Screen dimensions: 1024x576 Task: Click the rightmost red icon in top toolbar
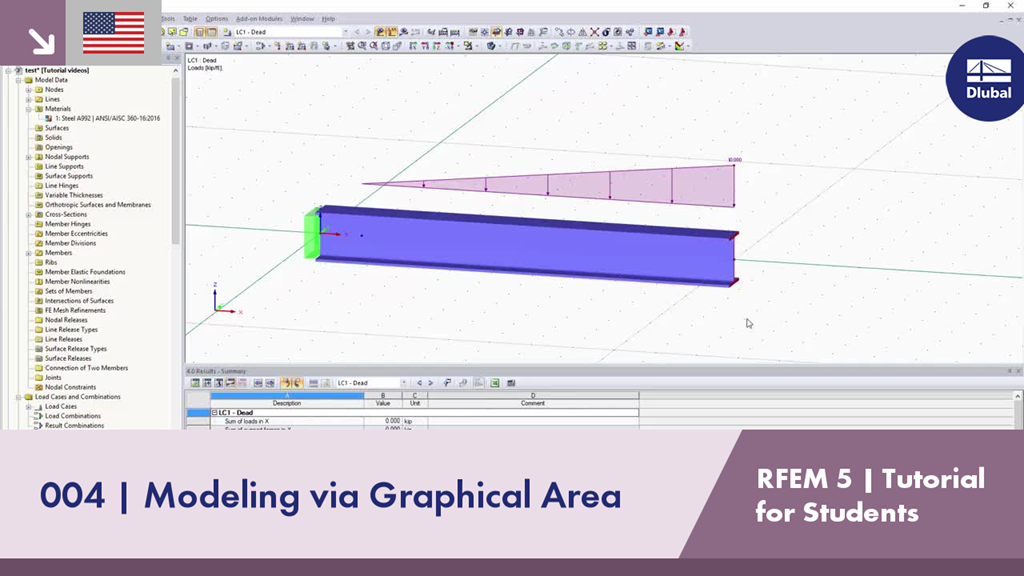point(682,32)
